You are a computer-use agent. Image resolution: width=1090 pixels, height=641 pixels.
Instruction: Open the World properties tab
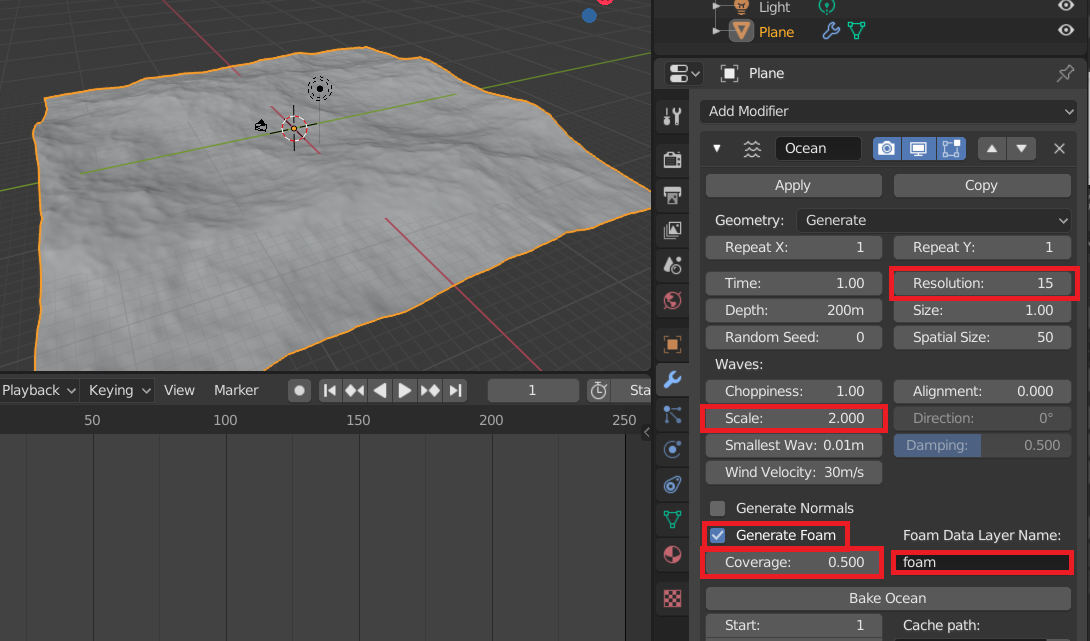tap(672, 300)
